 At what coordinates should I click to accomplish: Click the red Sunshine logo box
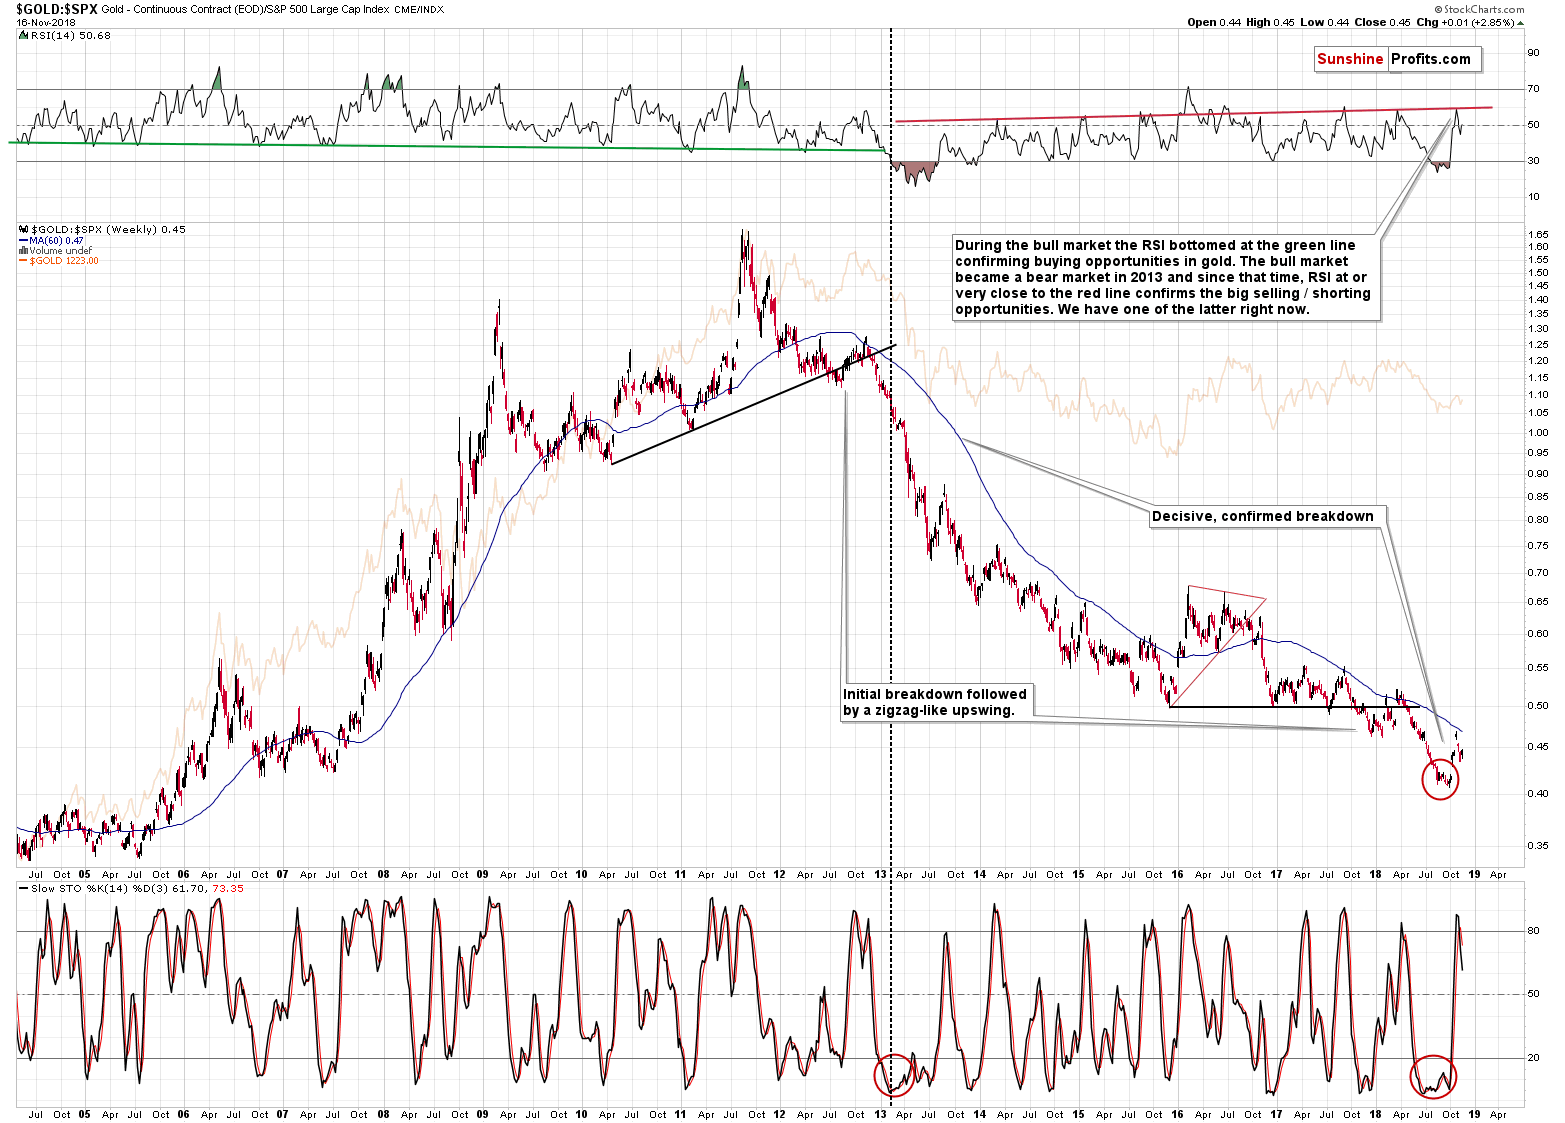[x=1350, y=59]
